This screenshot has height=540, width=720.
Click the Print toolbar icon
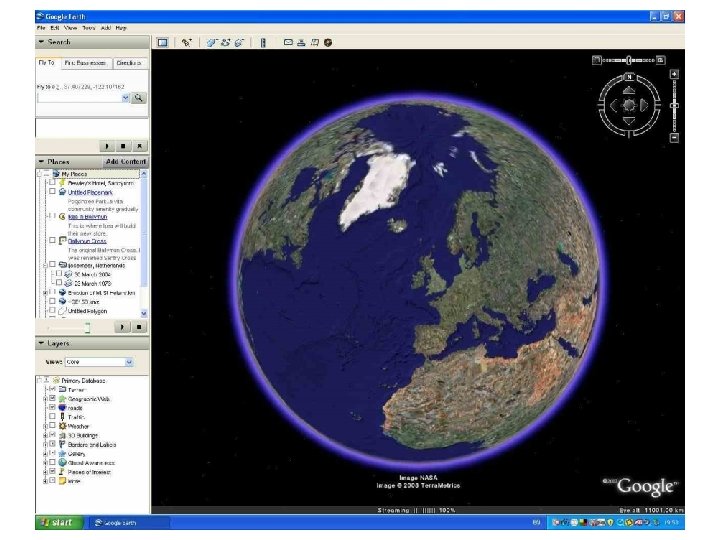pos(301,42)
